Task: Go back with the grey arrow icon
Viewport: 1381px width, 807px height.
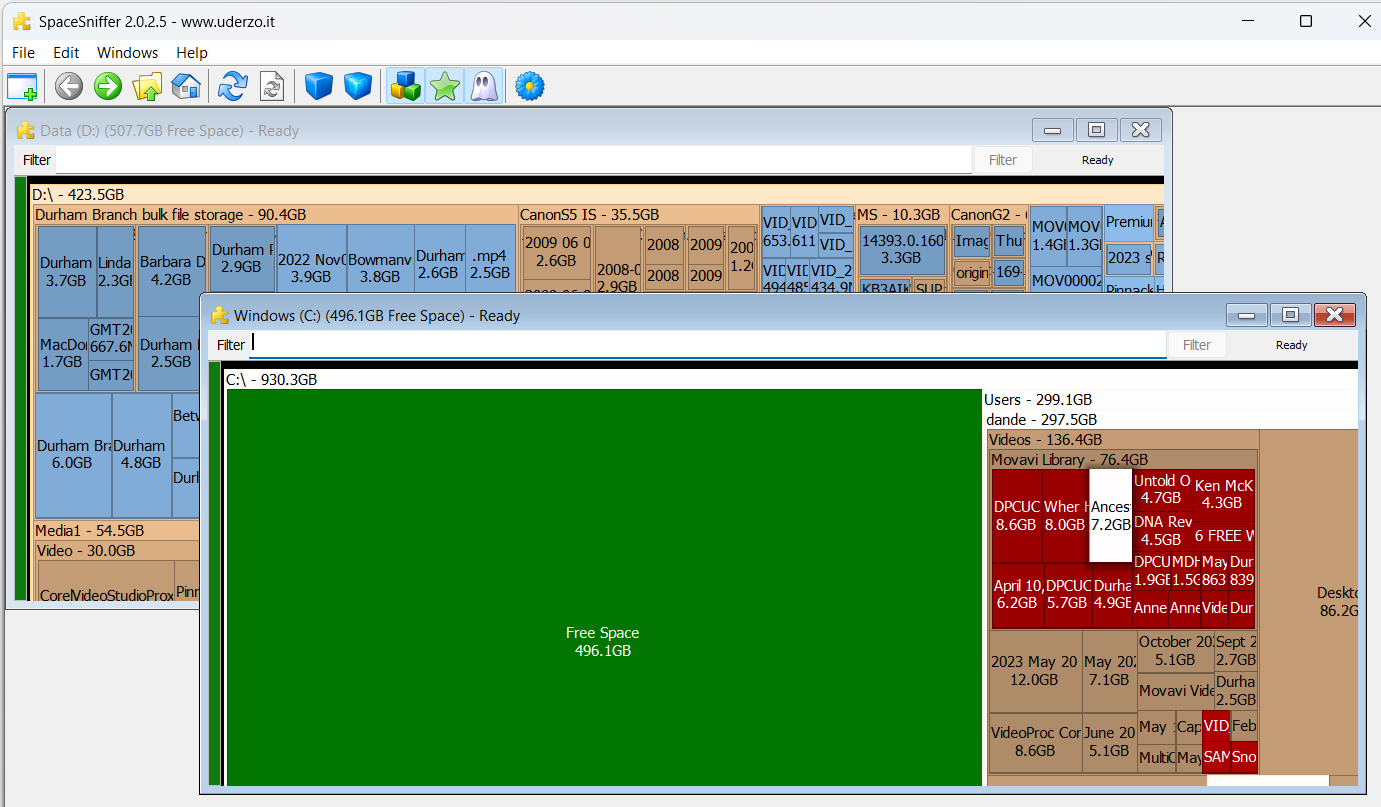Action: (x=68, y=87)
